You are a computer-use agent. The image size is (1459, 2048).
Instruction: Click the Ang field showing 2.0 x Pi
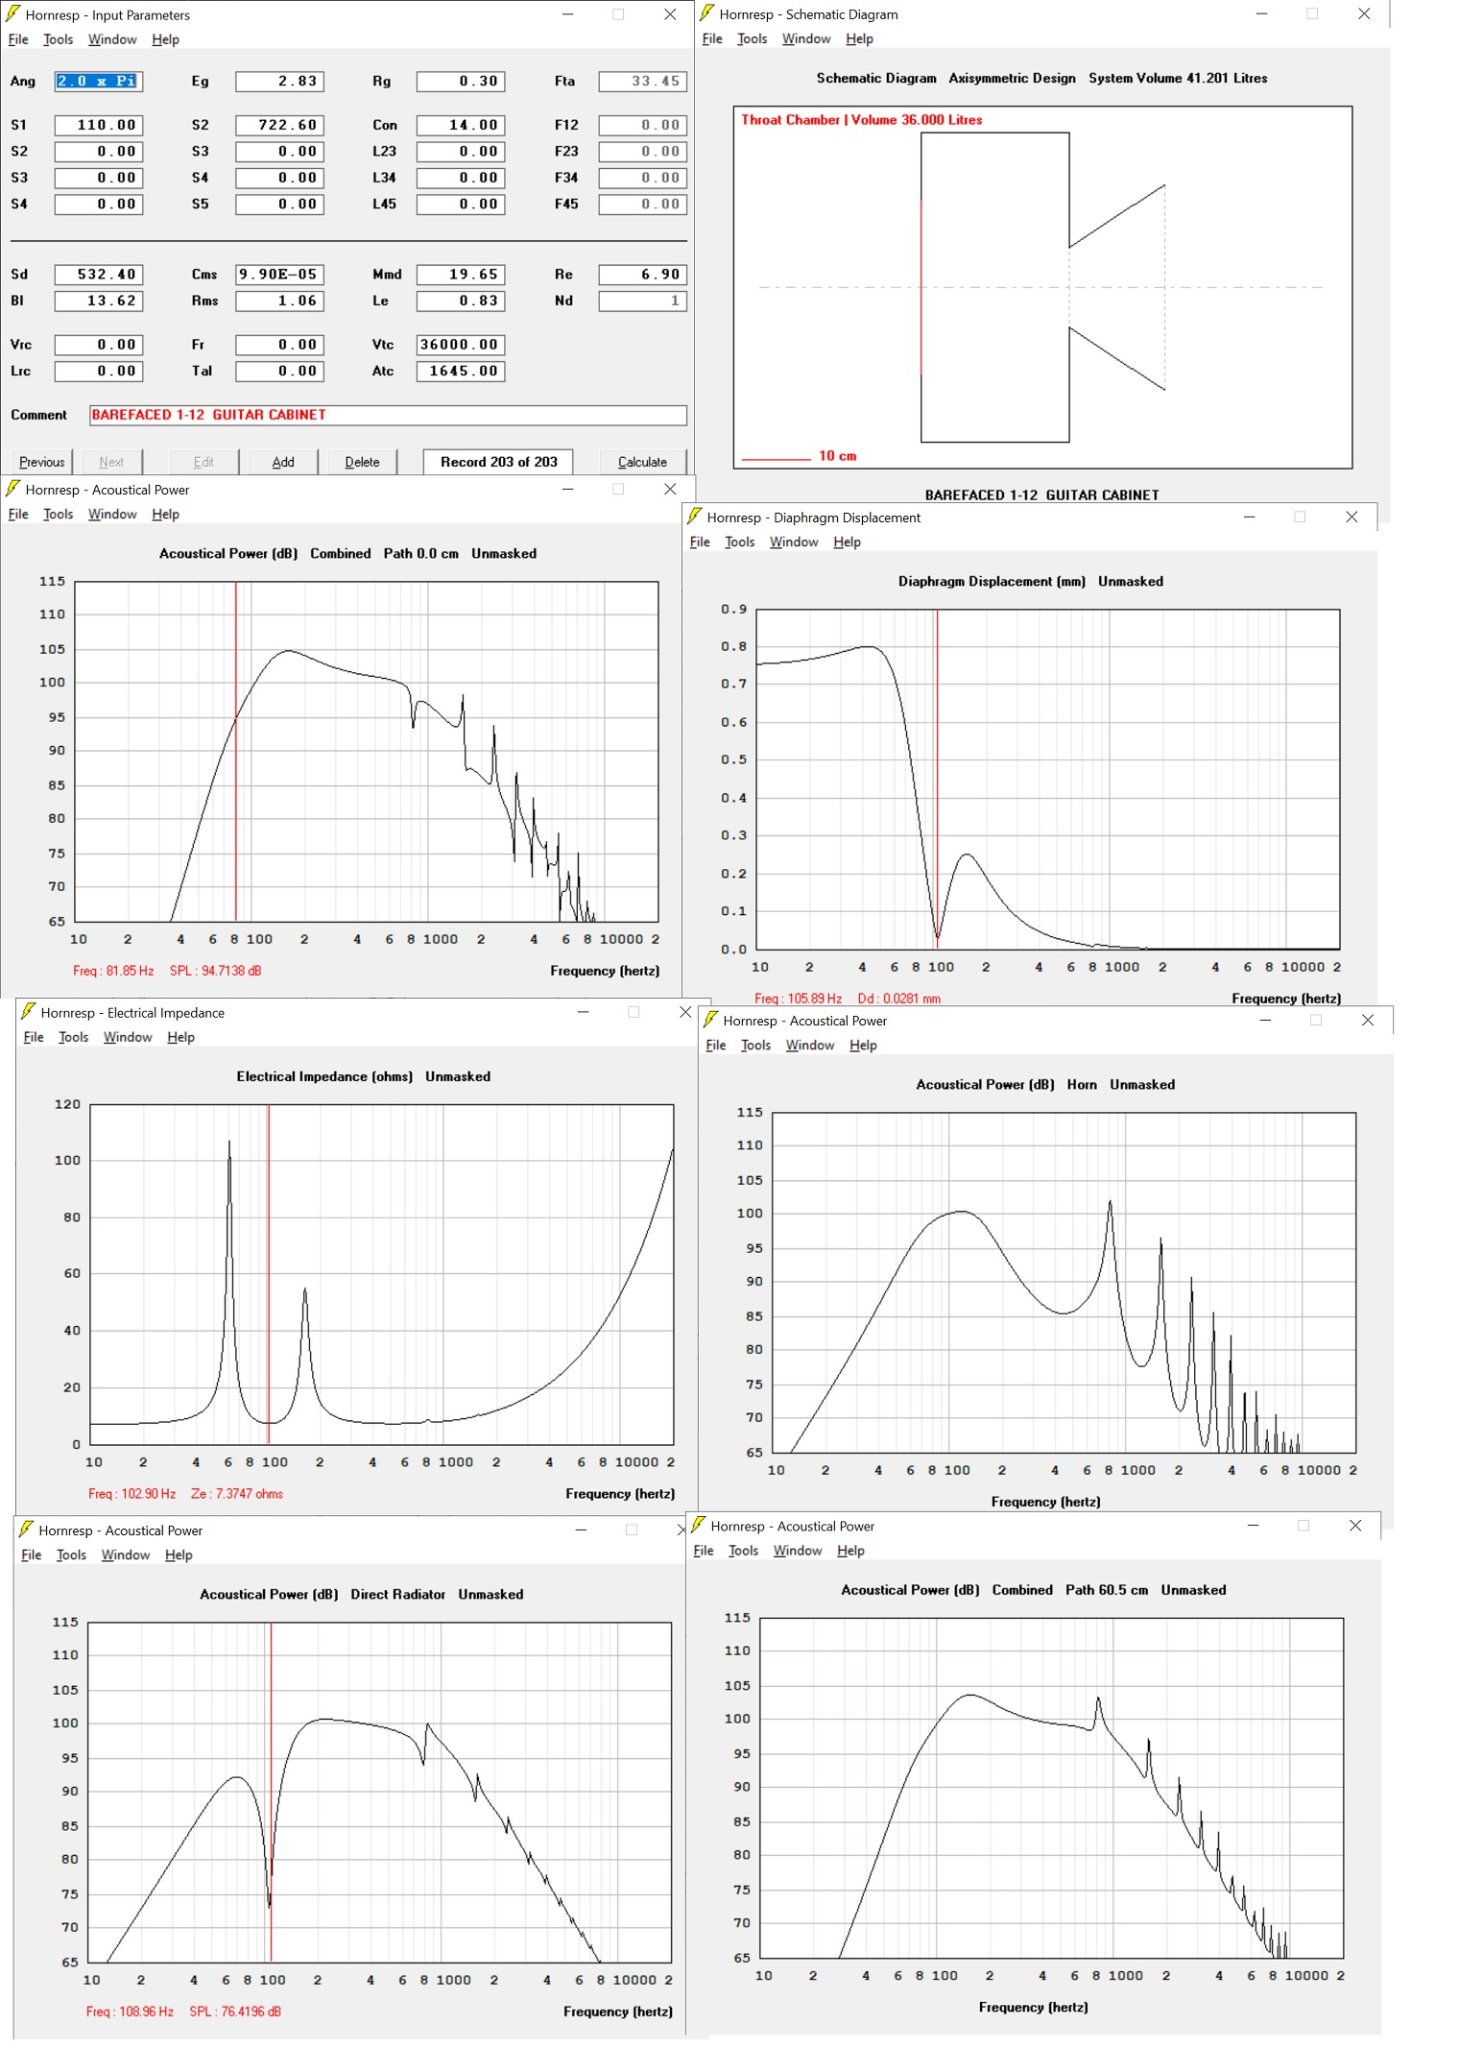click(x=98, y=81)
